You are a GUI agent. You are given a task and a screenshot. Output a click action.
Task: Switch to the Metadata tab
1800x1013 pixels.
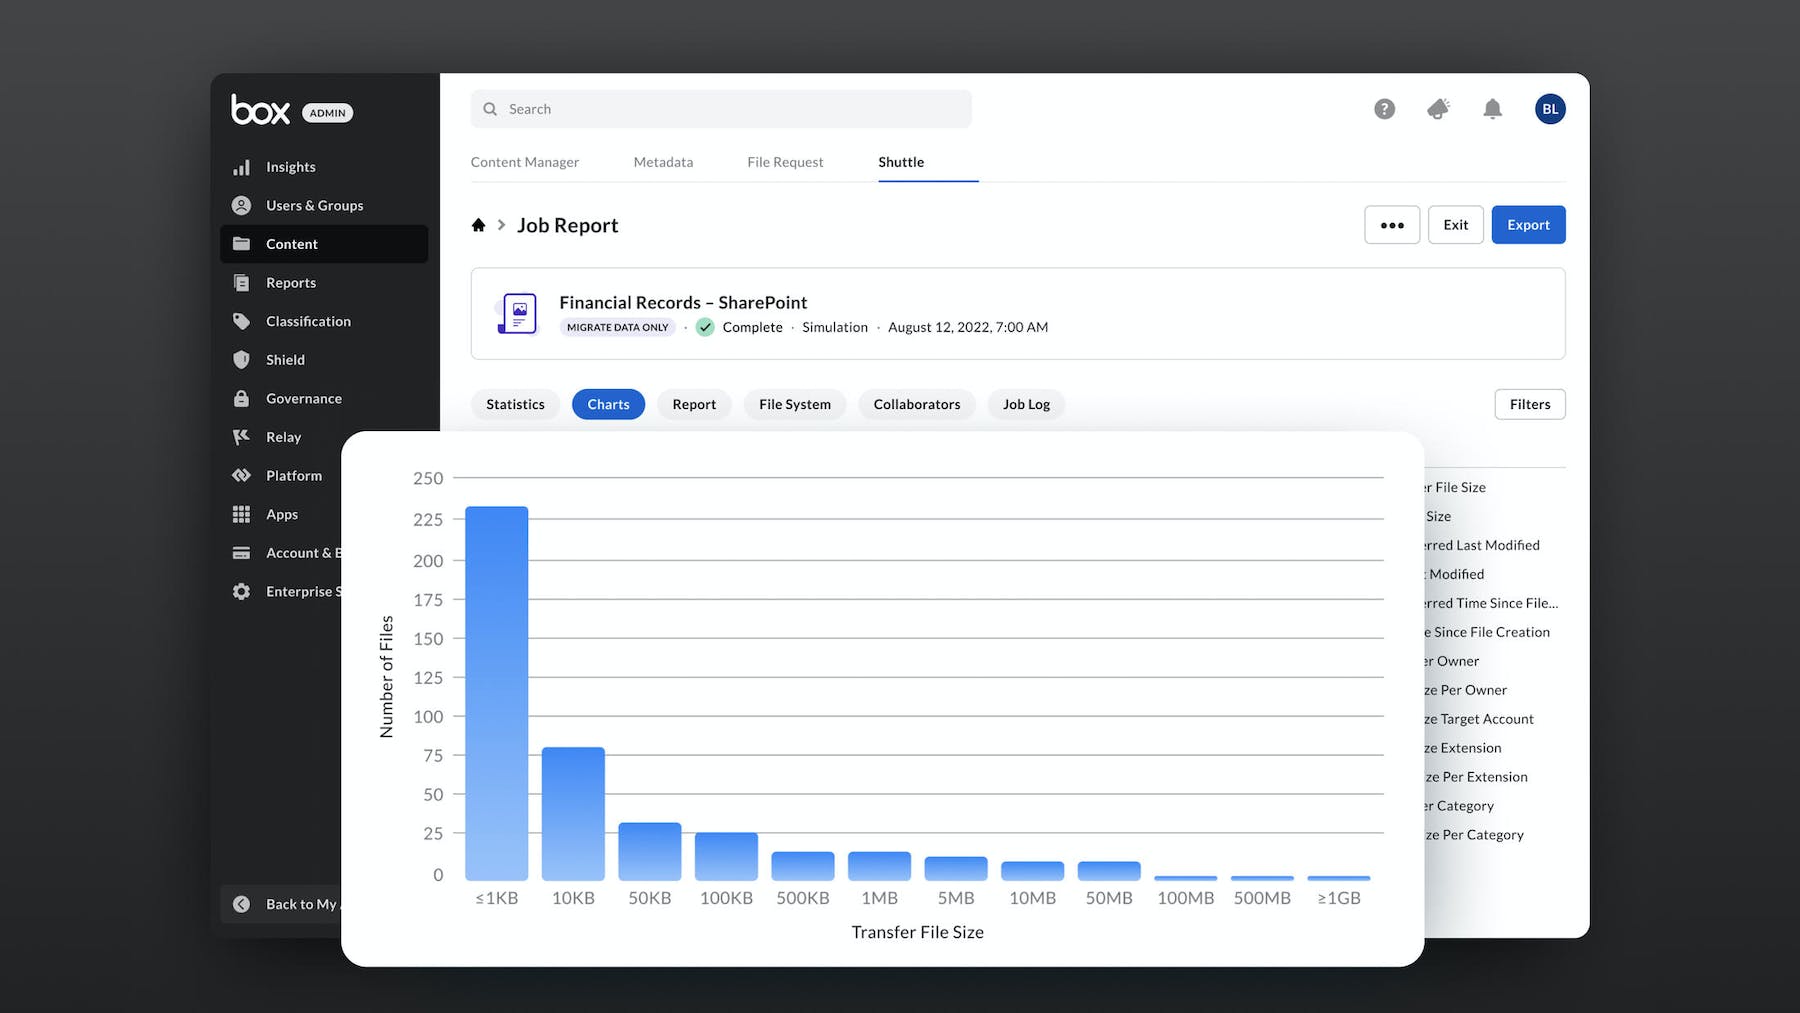tap(663, 162)
